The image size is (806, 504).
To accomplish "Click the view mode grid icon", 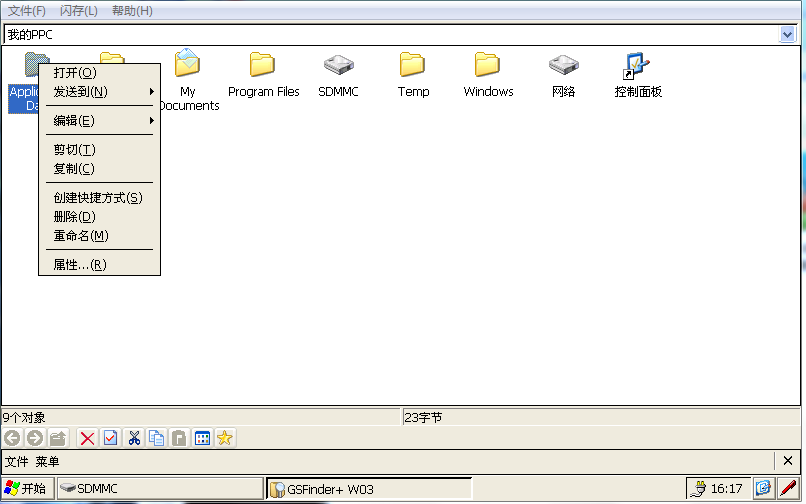I will tap(202, 438).
